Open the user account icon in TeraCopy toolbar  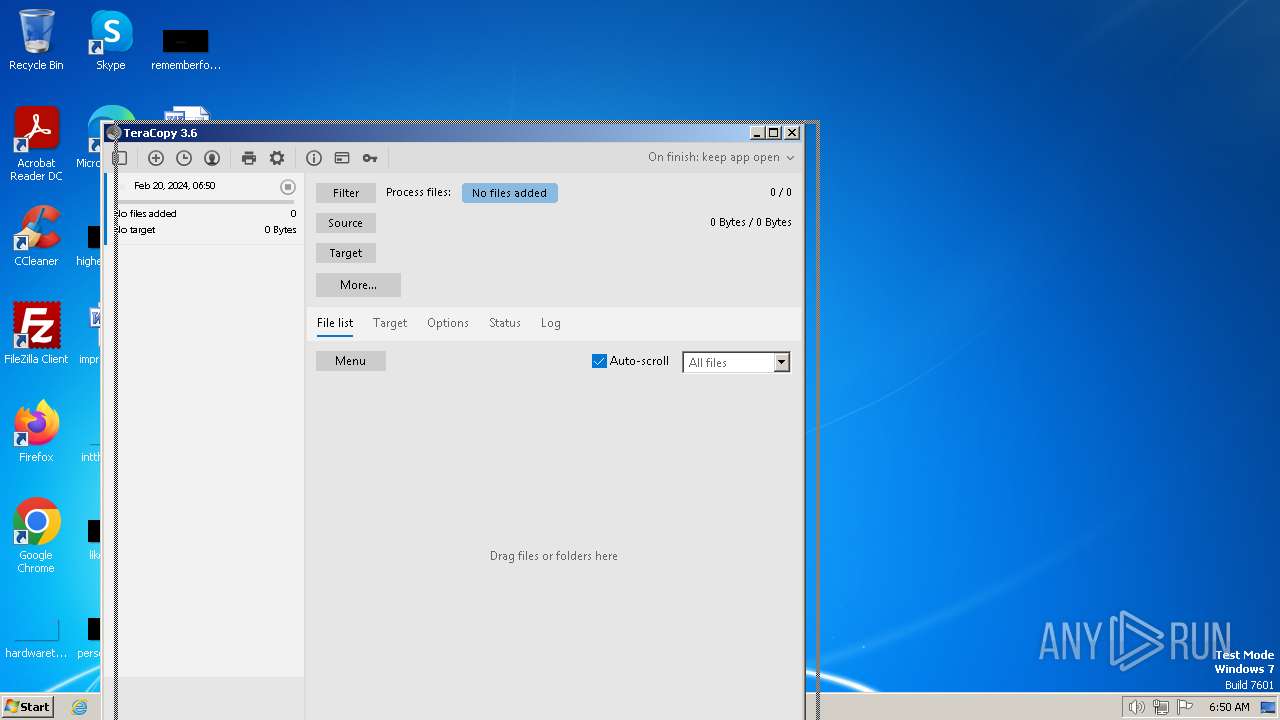pos(212,158)
